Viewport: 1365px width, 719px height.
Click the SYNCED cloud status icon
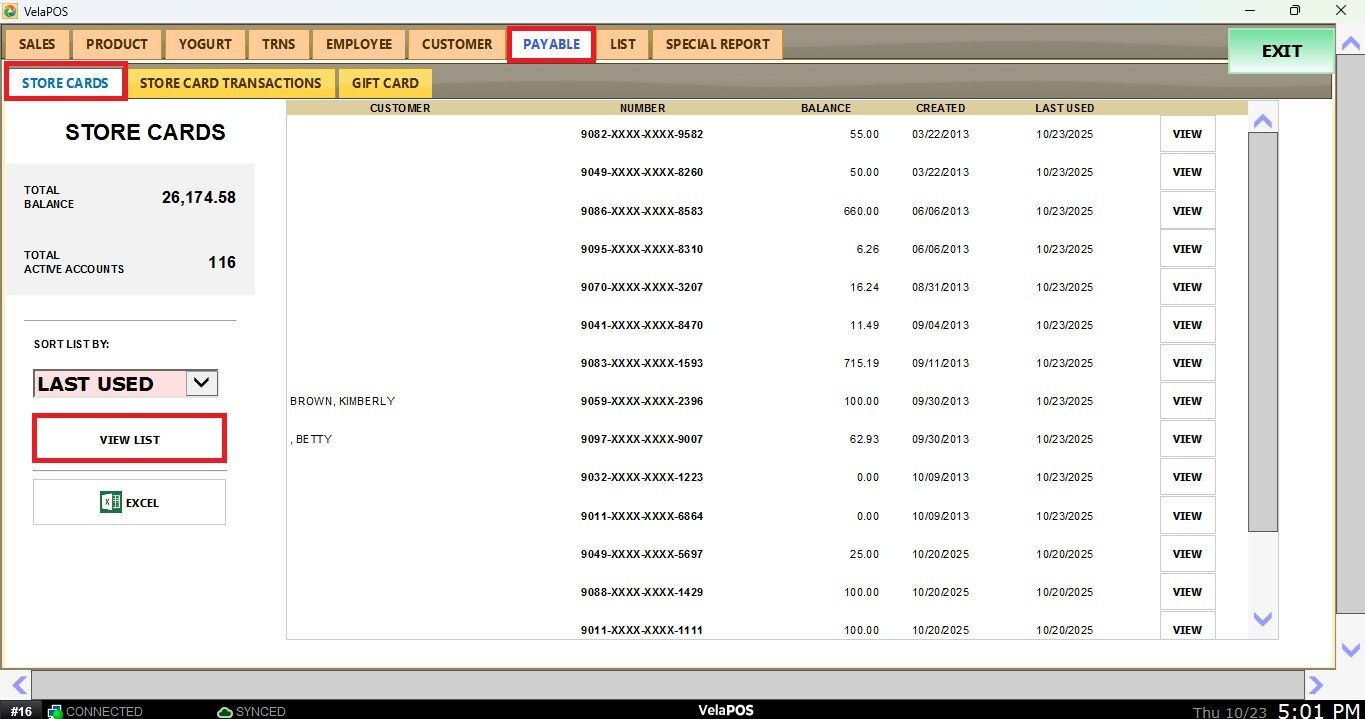pos(225,711)
